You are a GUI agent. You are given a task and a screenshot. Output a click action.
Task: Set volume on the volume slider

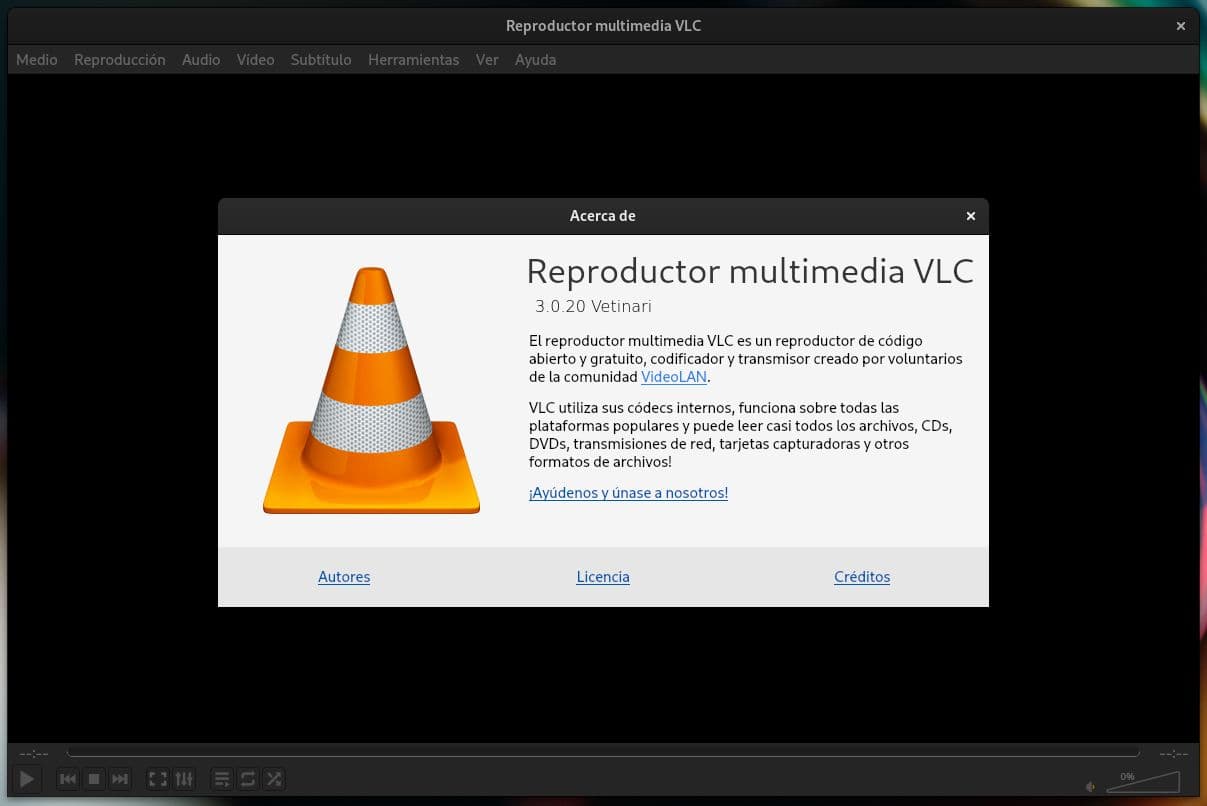coord(1143,781)
